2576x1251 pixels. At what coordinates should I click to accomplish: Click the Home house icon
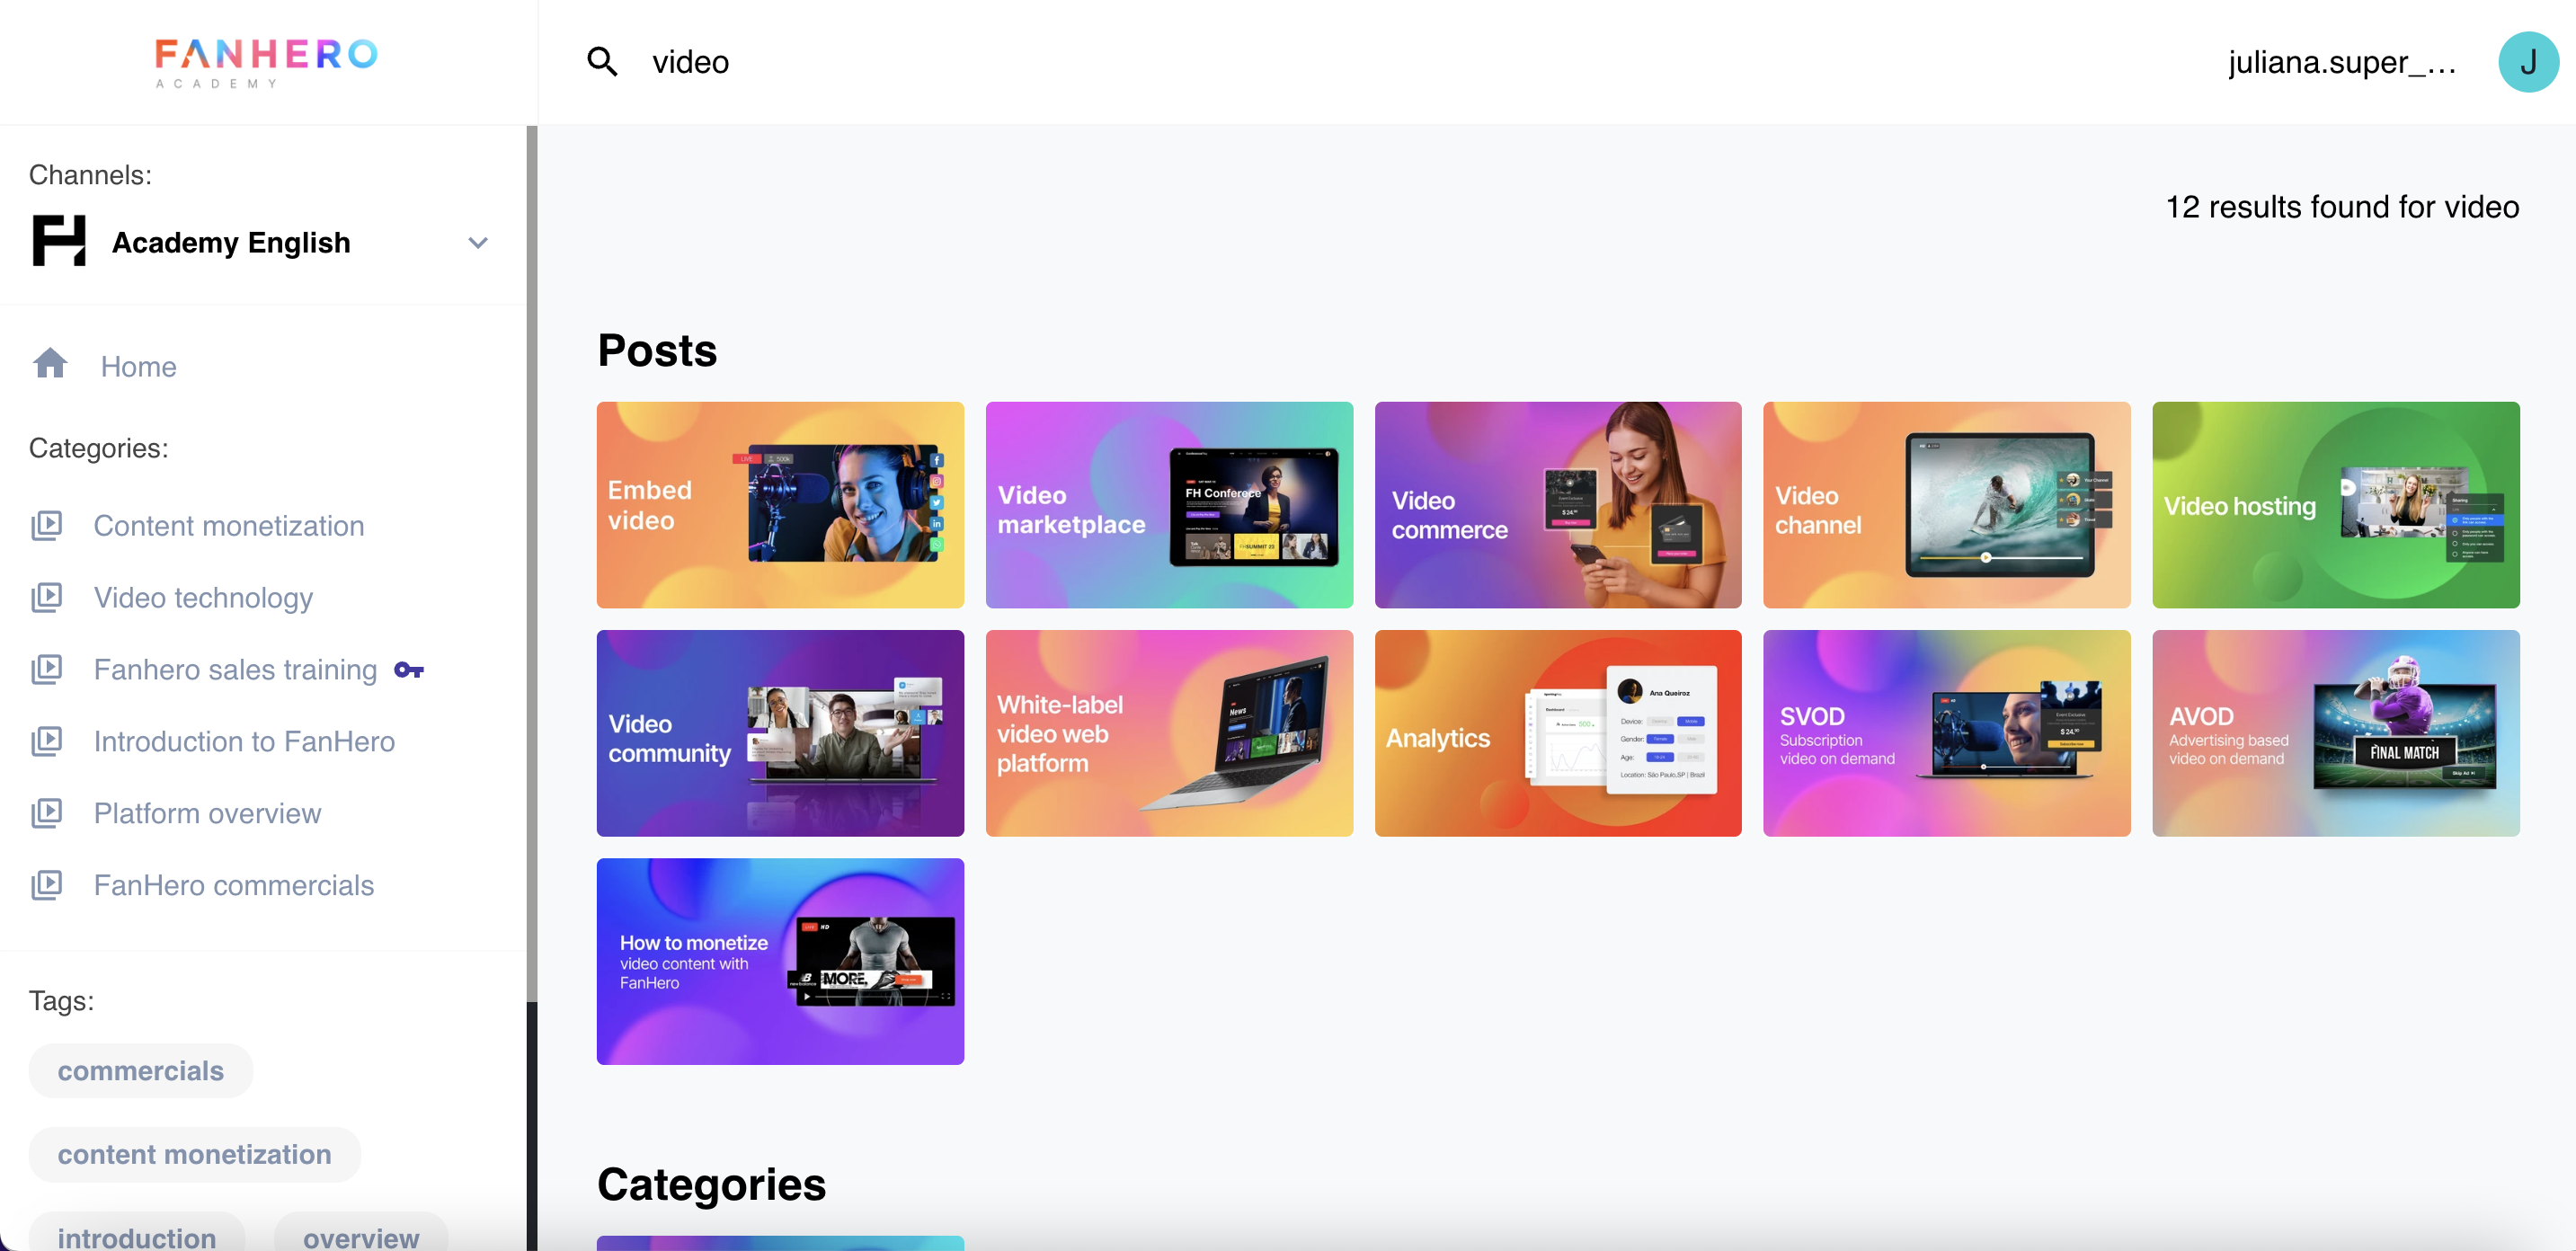click(50, 363)
